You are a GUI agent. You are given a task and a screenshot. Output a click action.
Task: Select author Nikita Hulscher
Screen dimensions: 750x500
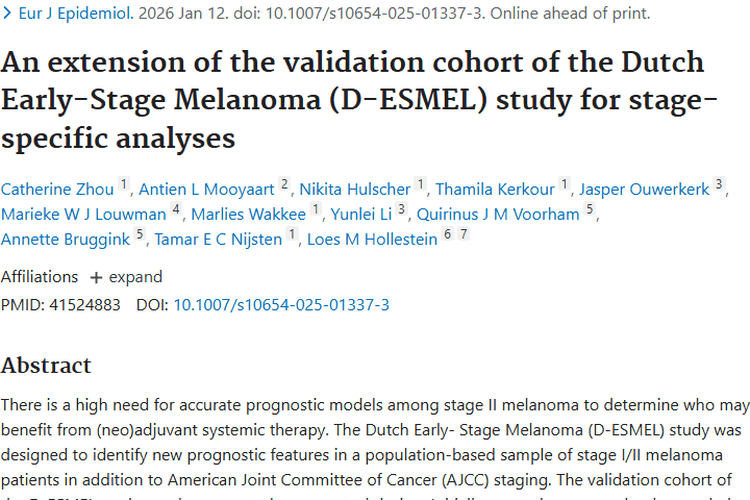(355, 188)
